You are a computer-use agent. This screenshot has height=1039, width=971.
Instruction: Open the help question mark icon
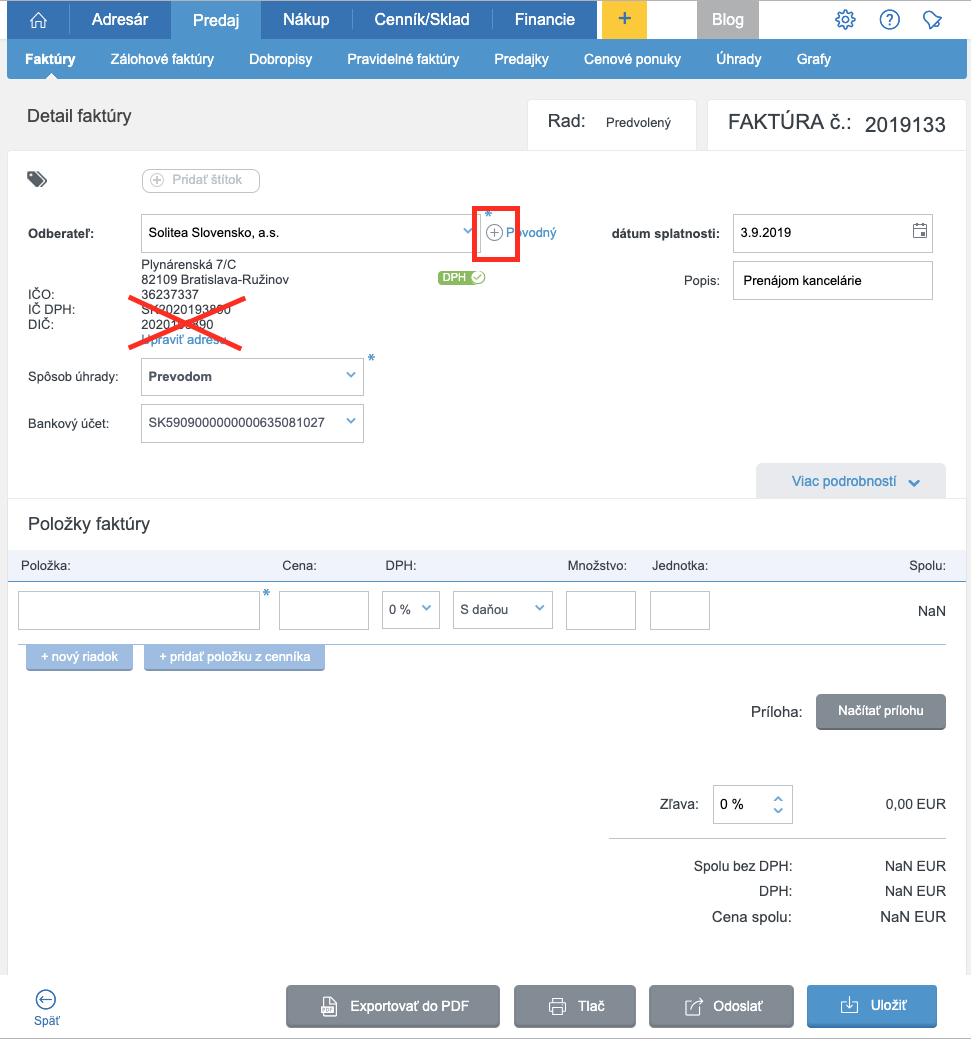[x=889, y=20]
